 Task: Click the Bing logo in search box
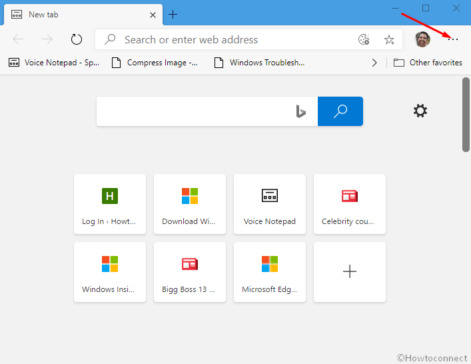click(301, 111)
